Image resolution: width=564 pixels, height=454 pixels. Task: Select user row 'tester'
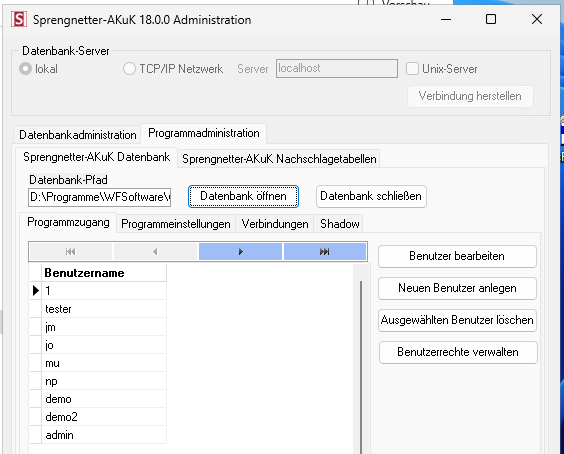pyautogui.click(x=104, y=309)
